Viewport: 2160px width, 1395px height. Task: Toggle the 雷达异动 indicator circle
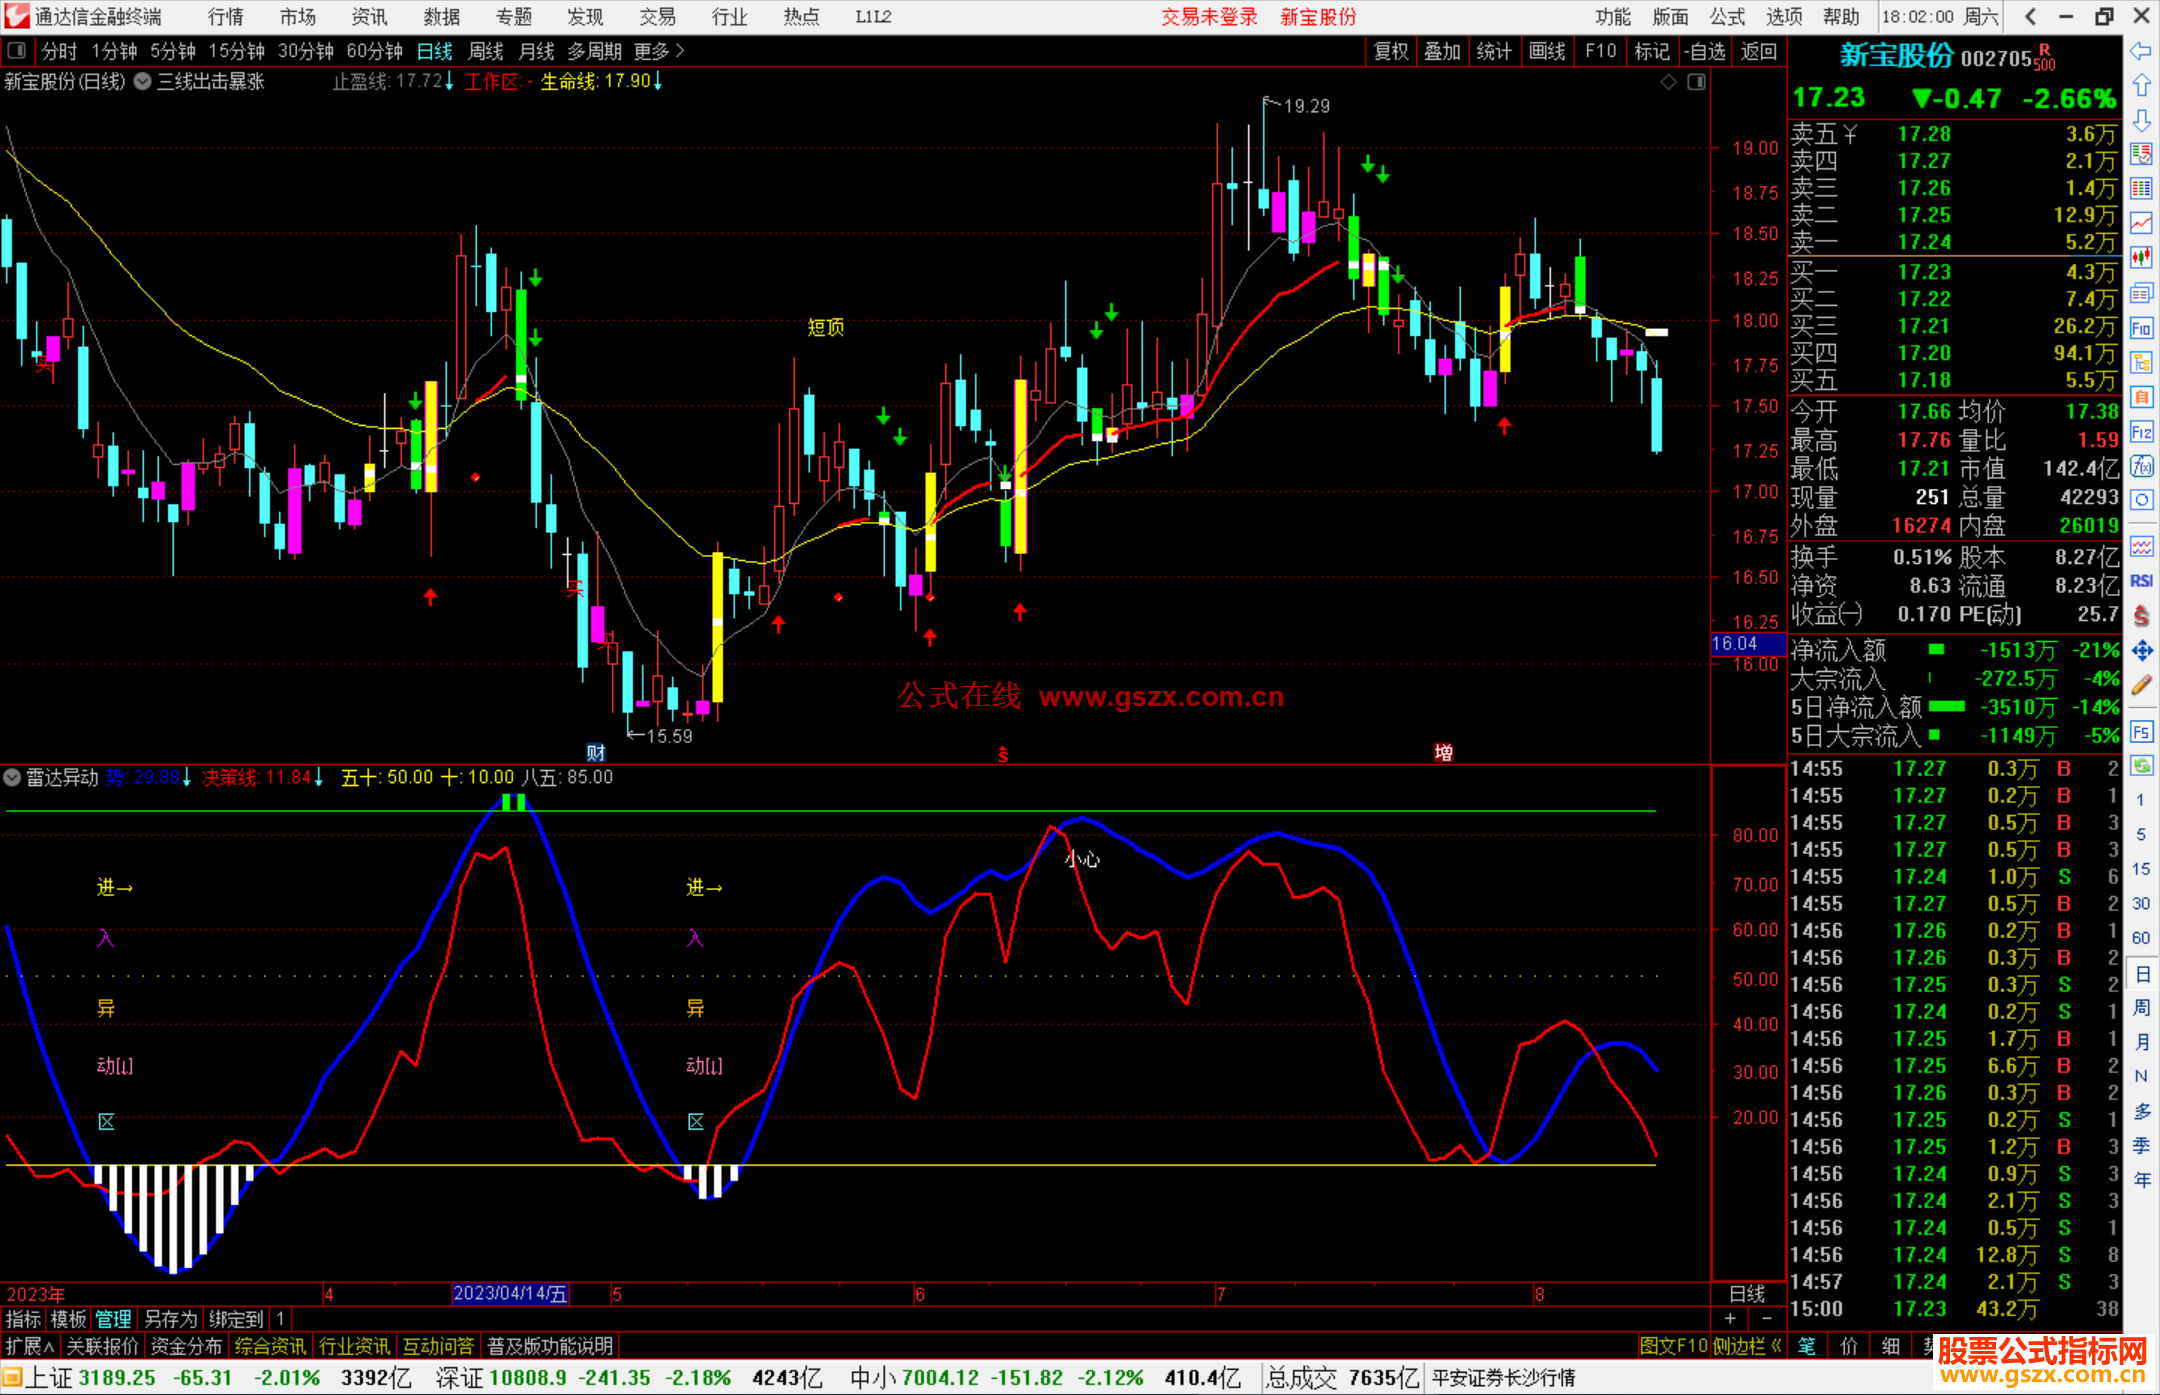point(12,777)
